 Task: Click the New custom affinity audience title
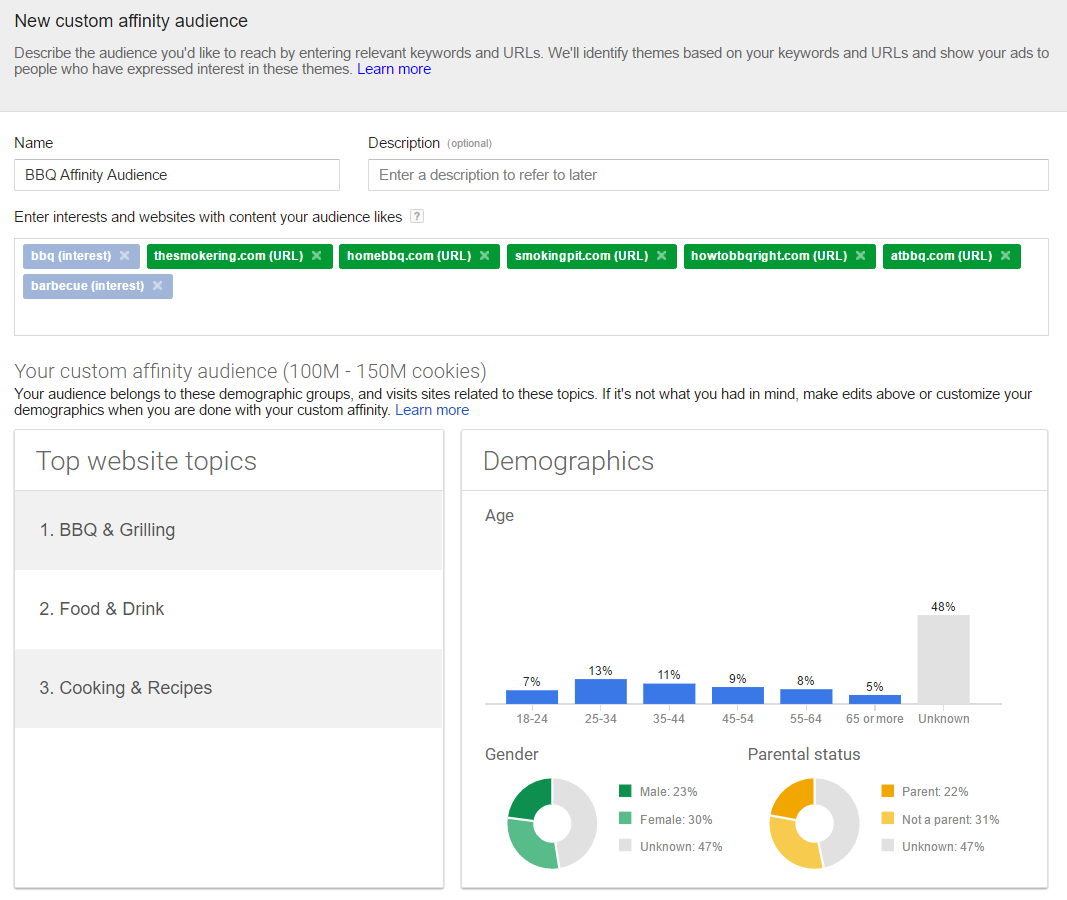(131, 21)
